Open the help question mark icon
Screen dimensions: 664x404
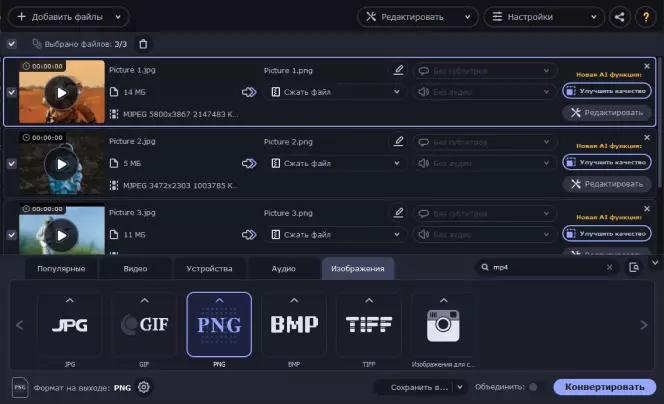pos(646,17)
